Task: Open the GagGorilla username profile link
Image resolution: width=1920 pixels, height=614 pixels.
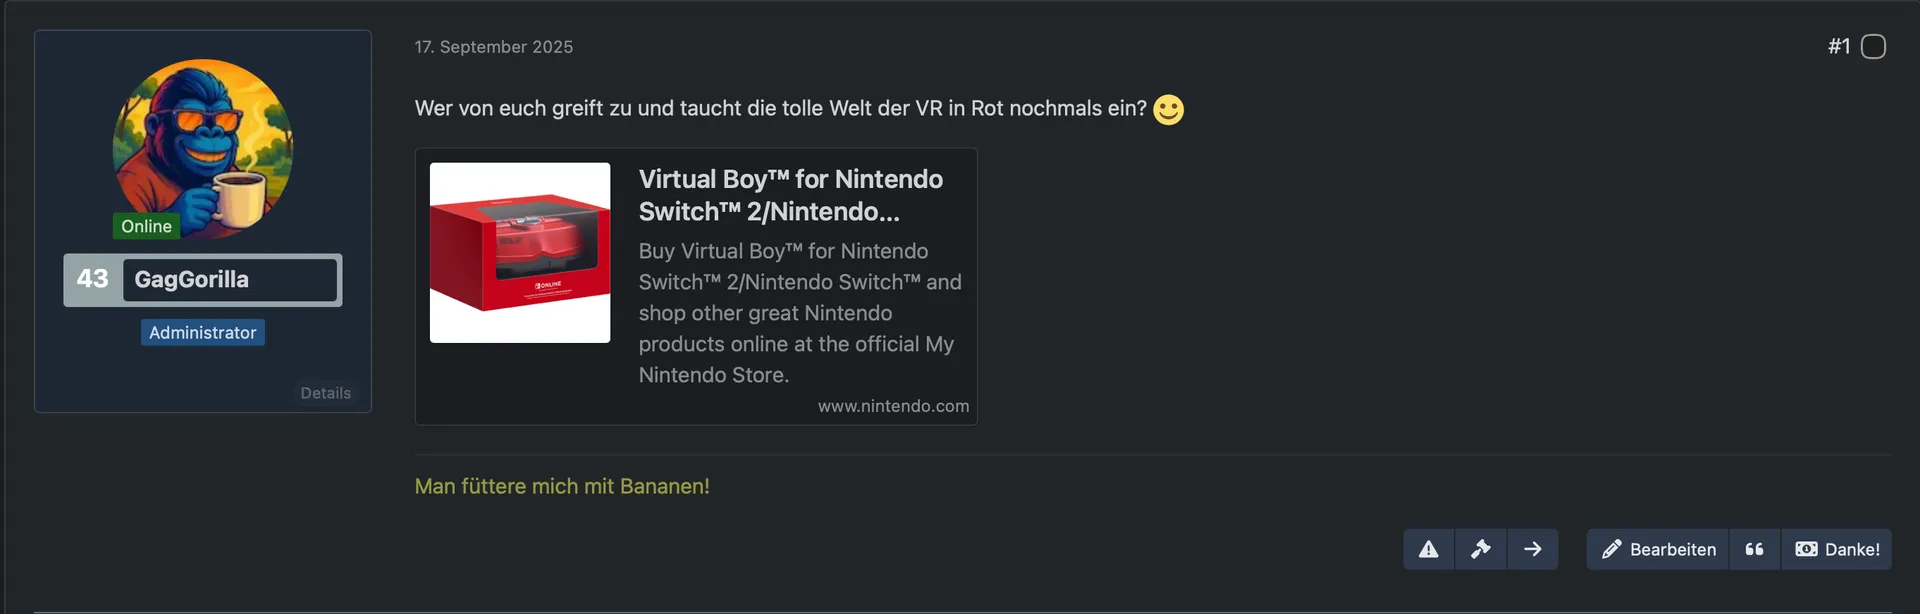Action: point(192,279)
